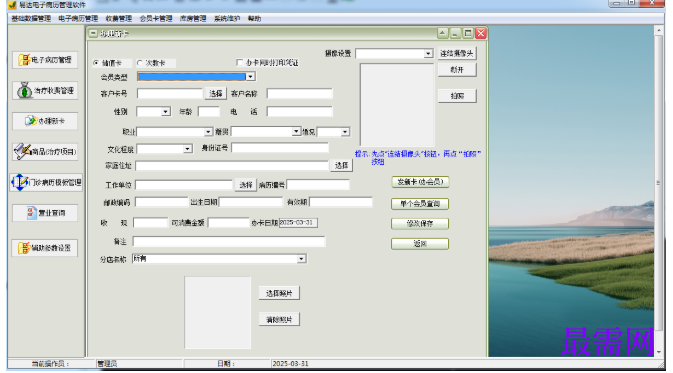
Task: Click the 选择照片 button
Action: [x=279, y=294]
